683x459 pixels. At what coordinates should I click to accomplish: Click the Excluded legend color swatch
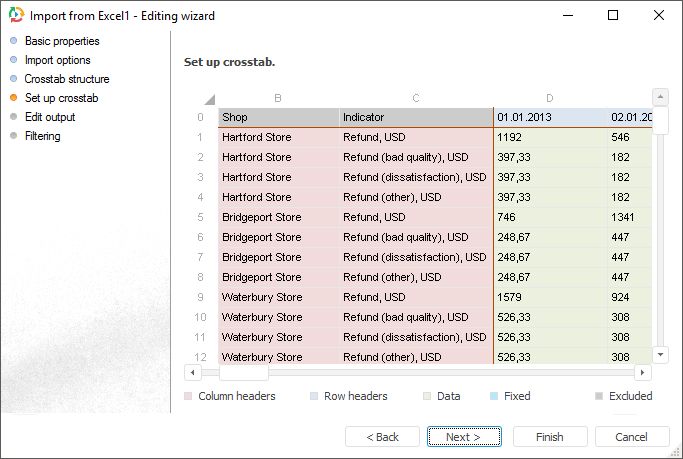[x=600, y=396]
